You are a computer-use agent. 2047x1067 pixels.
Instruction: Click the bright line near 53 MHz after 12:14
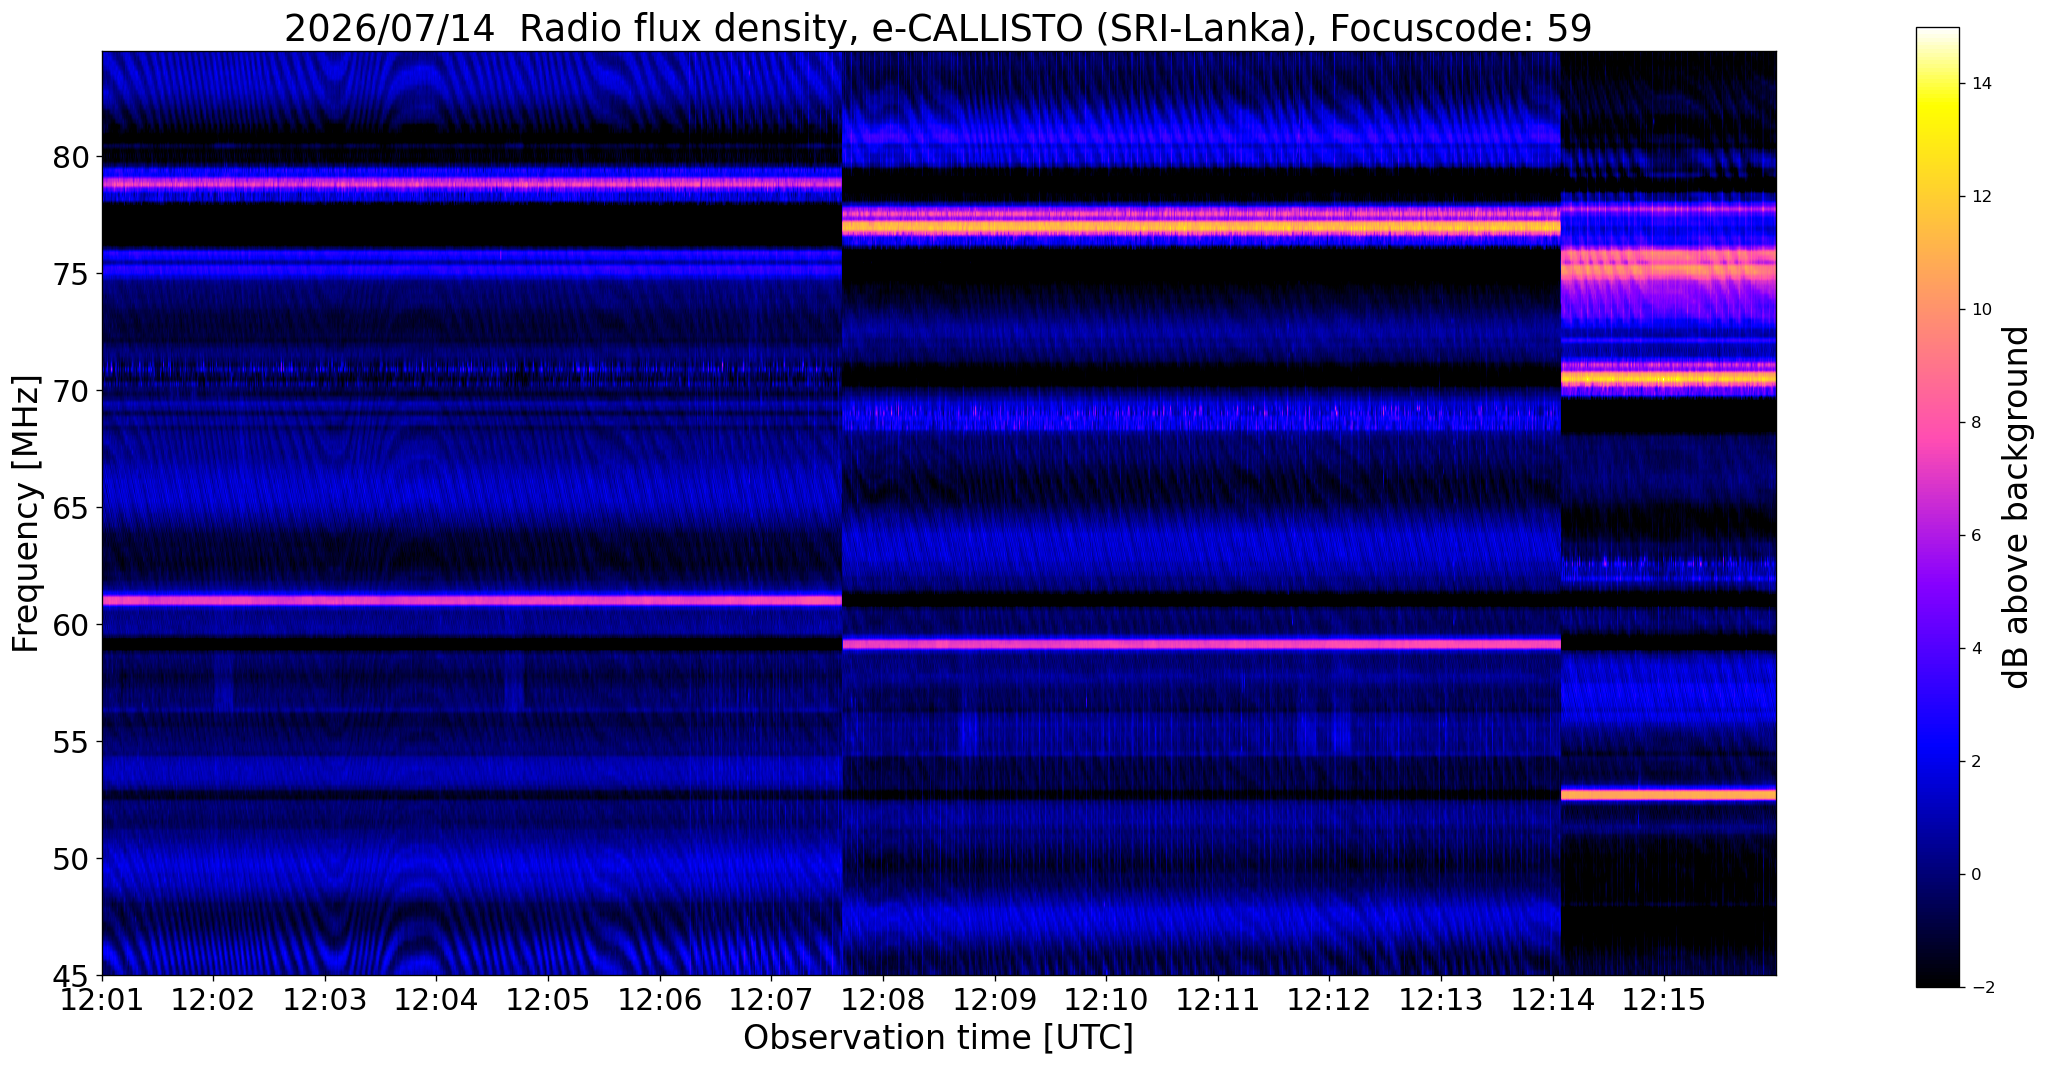pos(1668,795)
